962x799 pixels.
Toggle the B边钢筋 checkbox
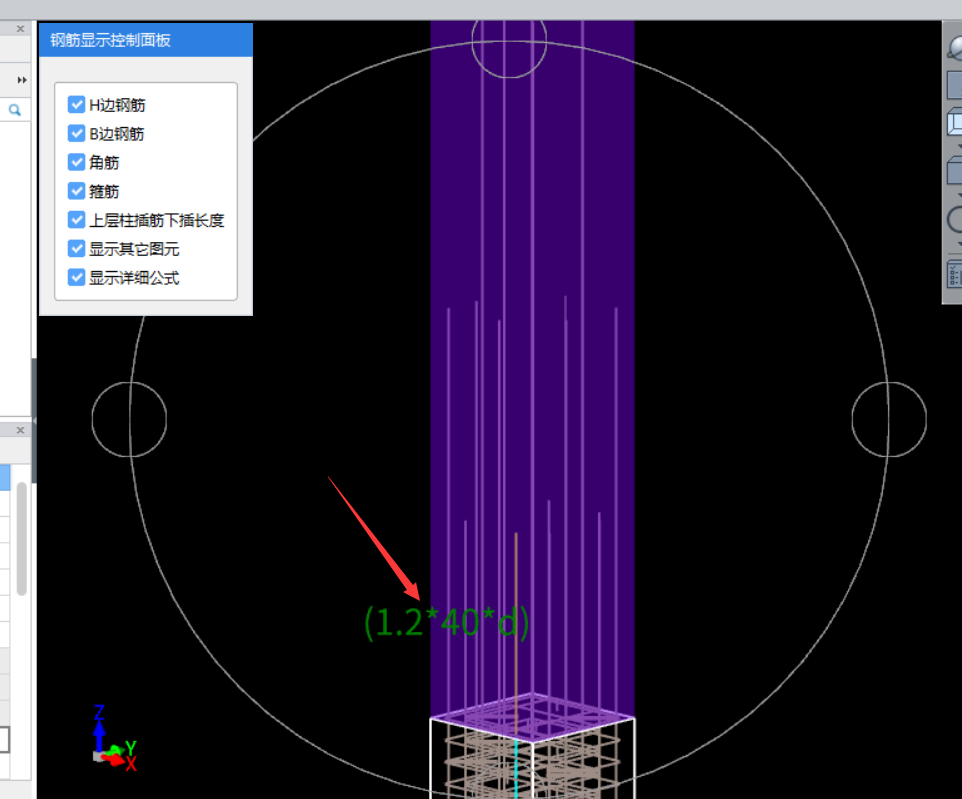tap(77, 133)
